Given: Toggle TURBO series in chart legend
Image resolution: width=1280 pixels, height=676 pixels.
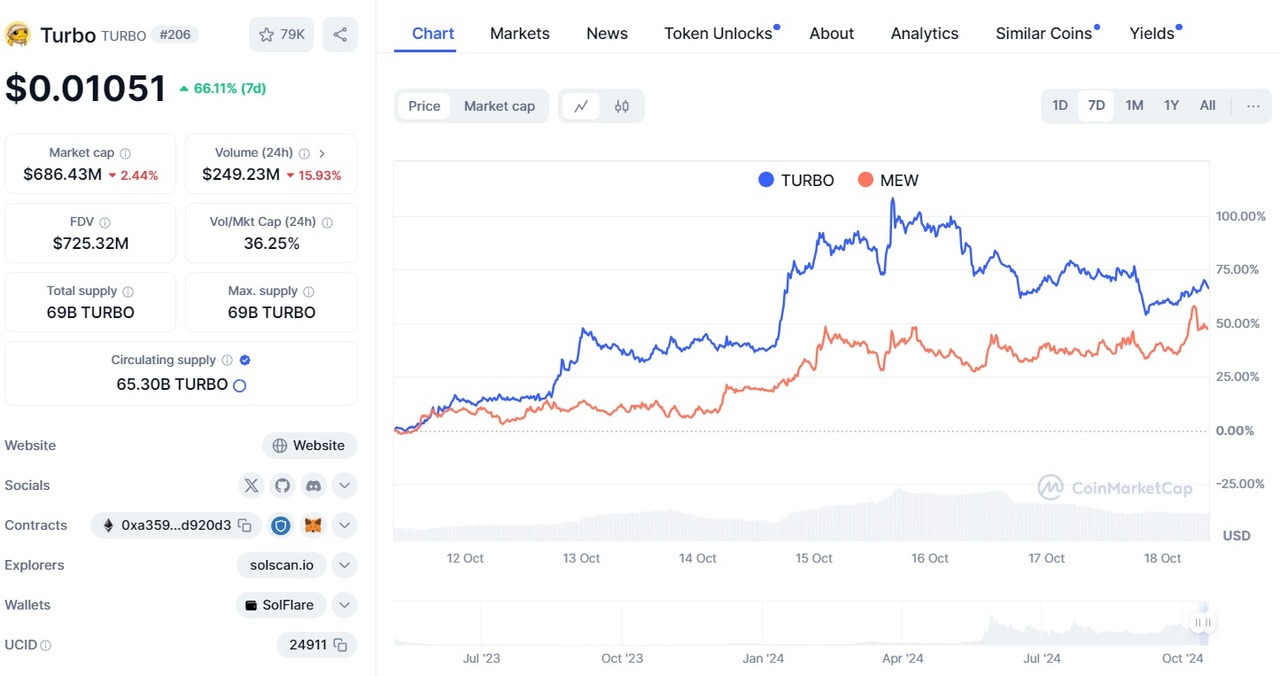Looking at the screenshot, I should pyautogui.click(x=796, y=181).
